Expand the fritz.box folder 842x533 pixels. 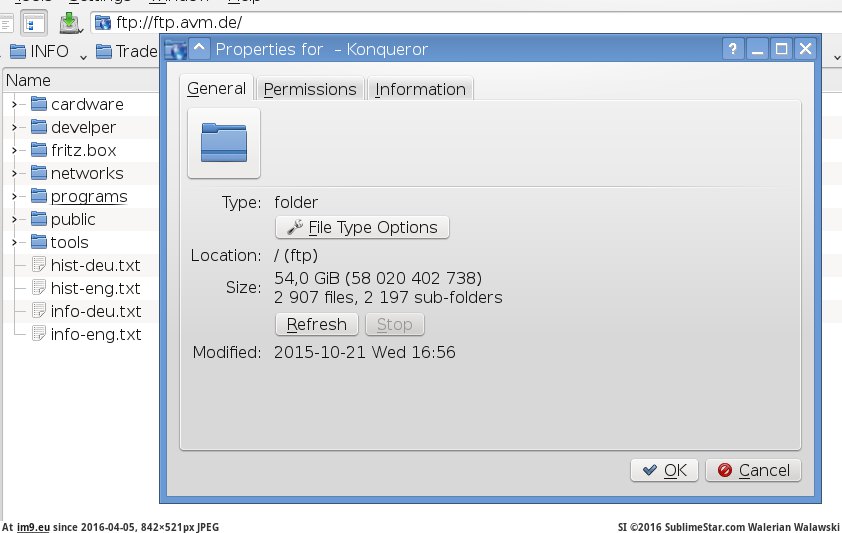pyautogui.click(x=14, y=150)
